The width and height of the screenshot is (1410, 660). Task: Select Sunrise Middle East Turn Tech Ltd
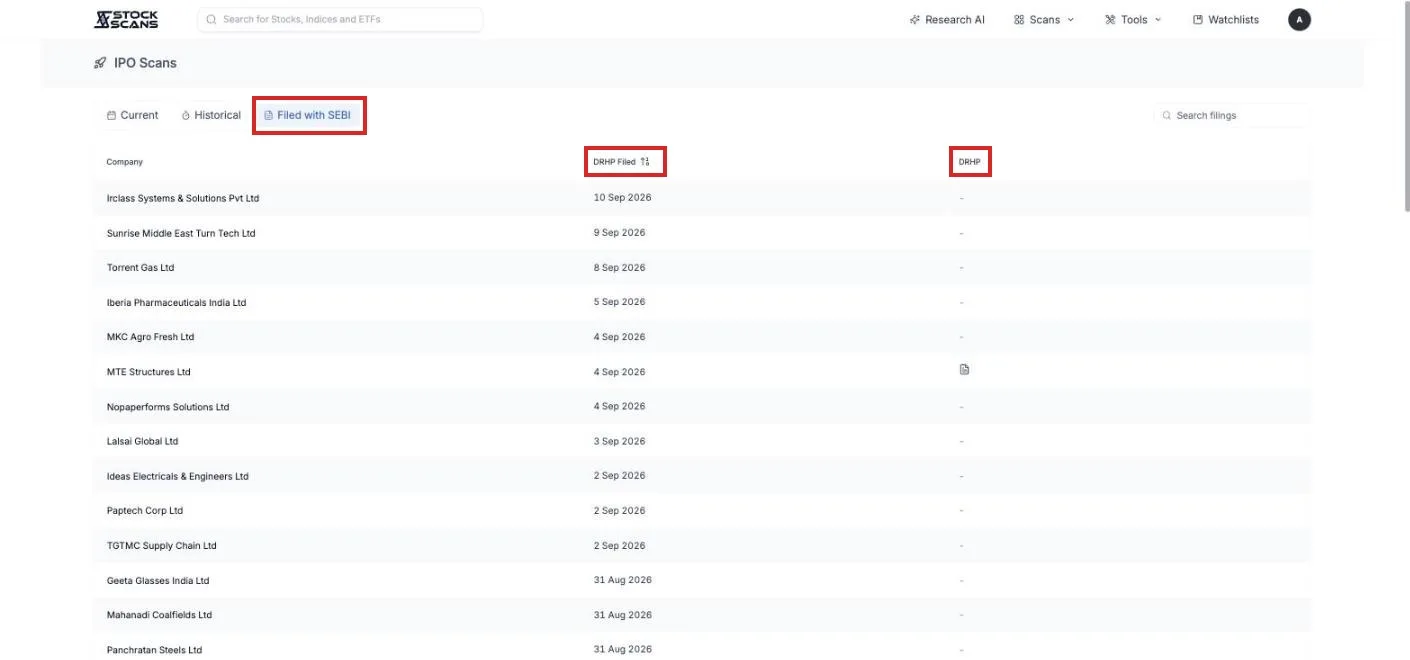coord(181,233)
